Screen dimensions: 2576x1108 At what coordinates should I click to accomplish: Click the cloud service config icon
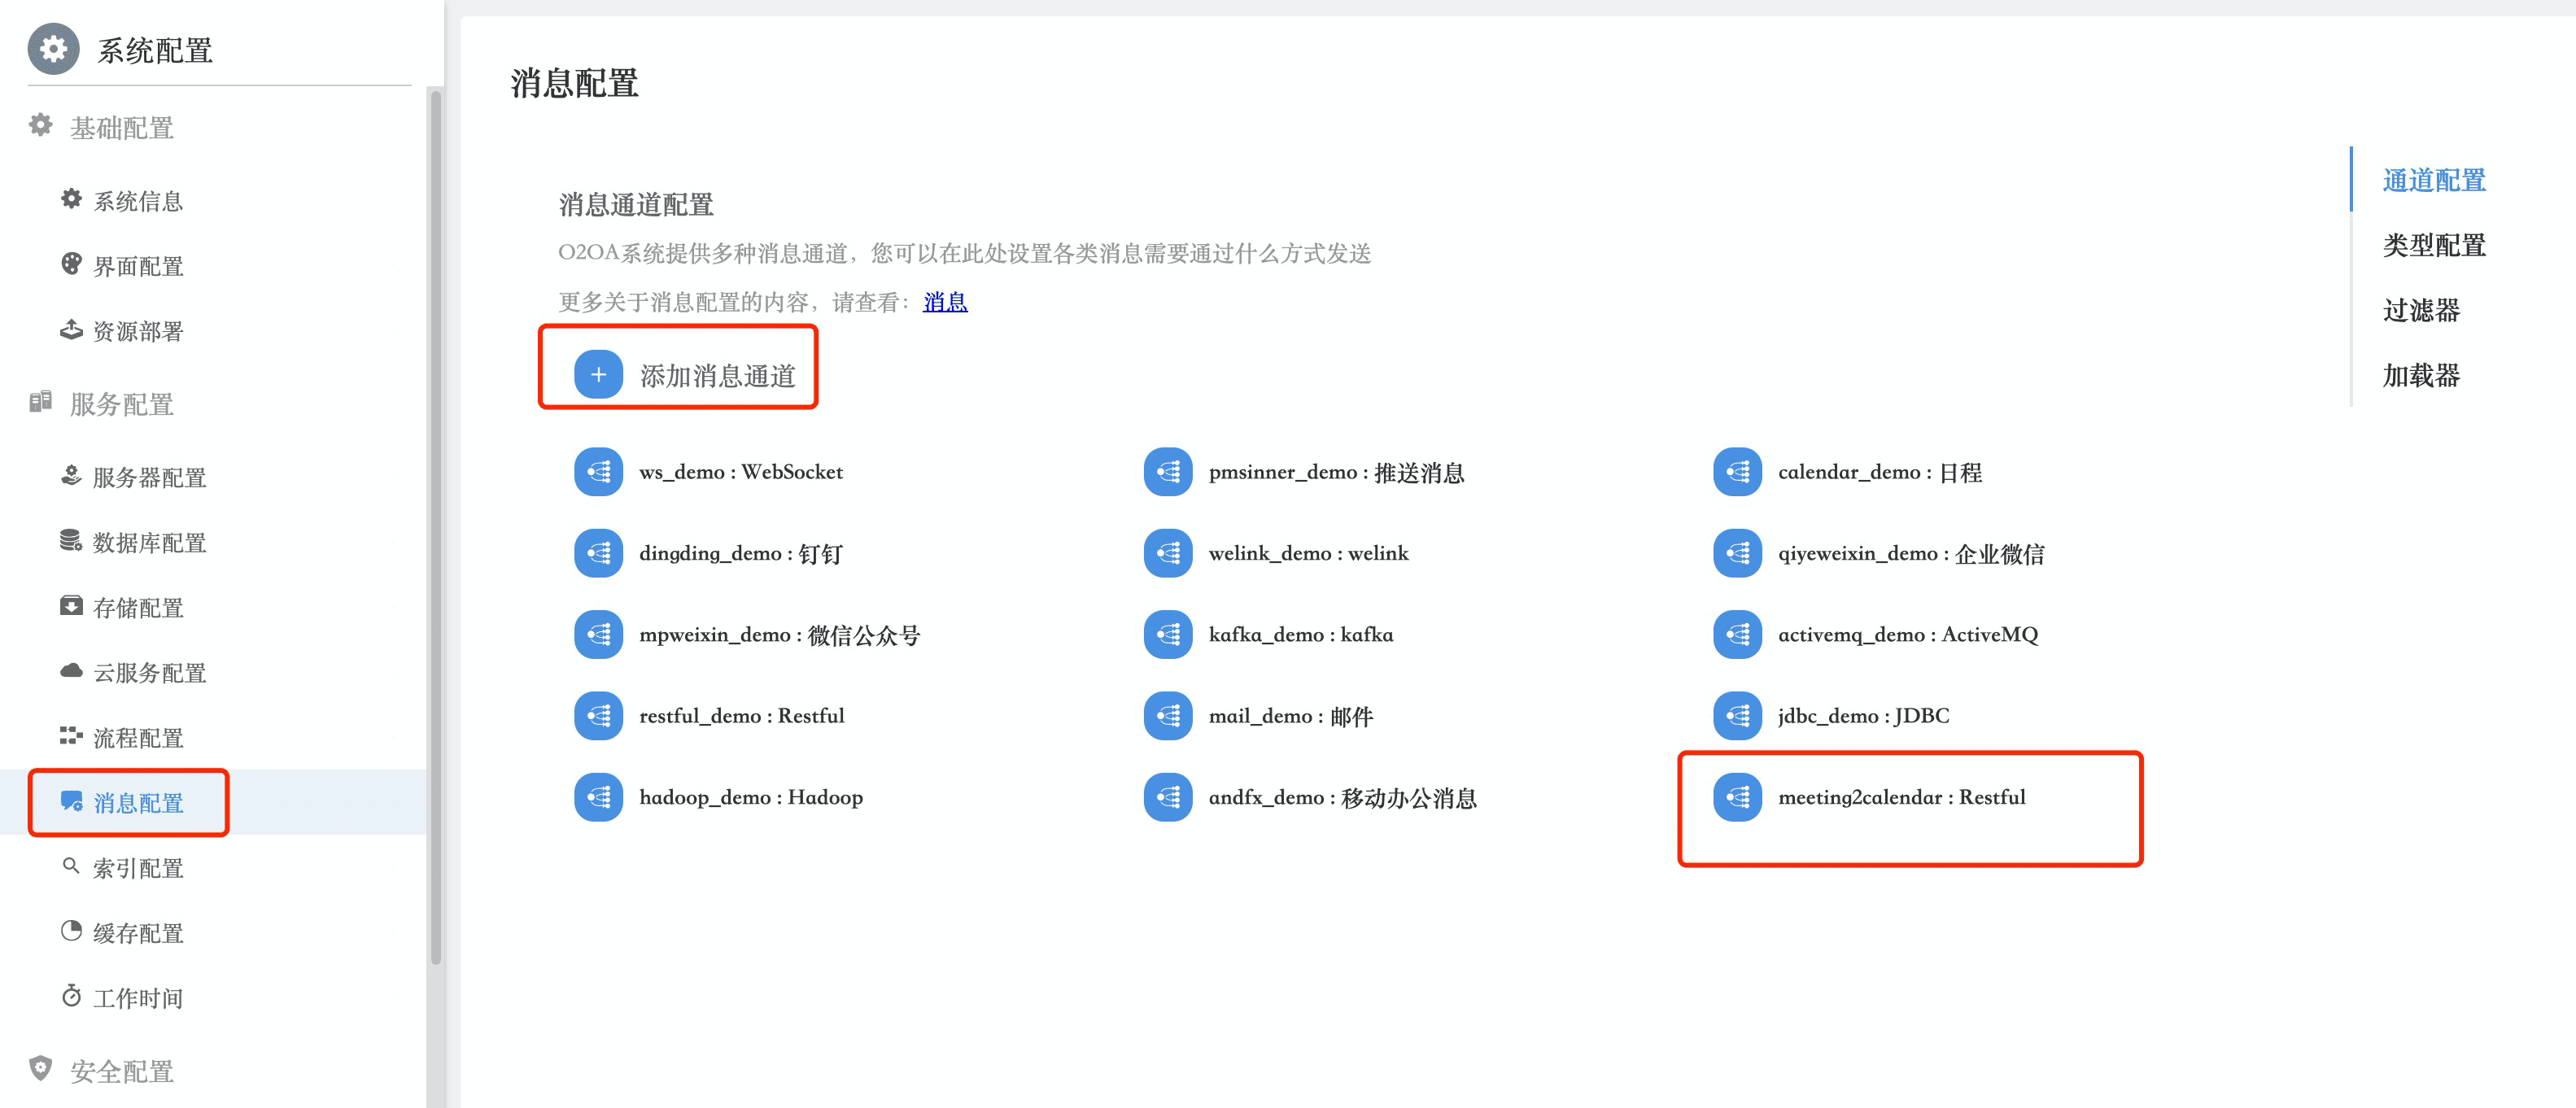coord(70,671)
